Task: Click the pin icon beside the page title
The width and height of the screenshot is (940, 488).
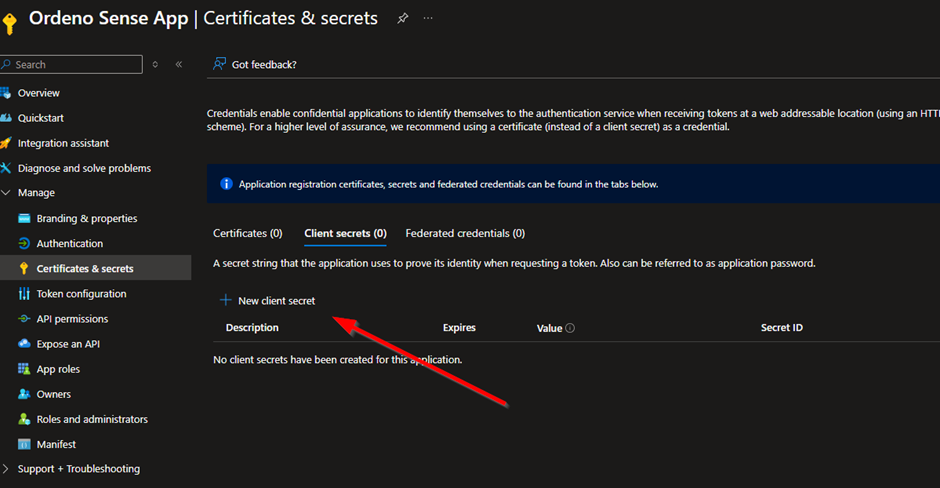Action: coord(402,18)
